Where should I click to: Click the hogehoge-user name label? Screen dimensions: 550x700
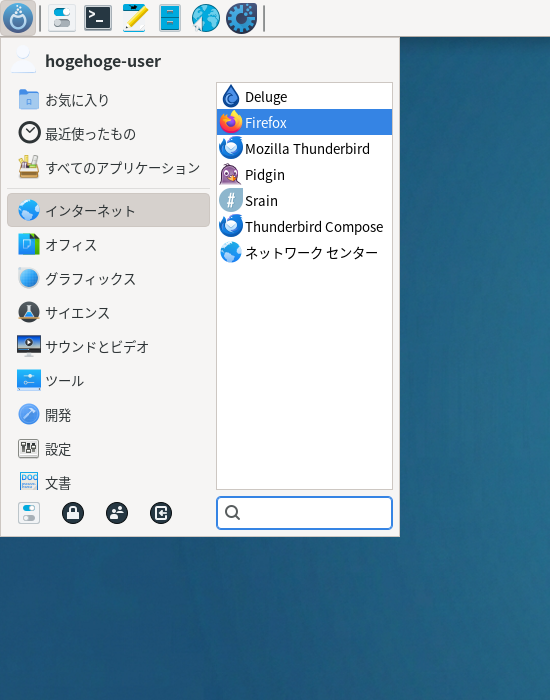tap(103, 61)
